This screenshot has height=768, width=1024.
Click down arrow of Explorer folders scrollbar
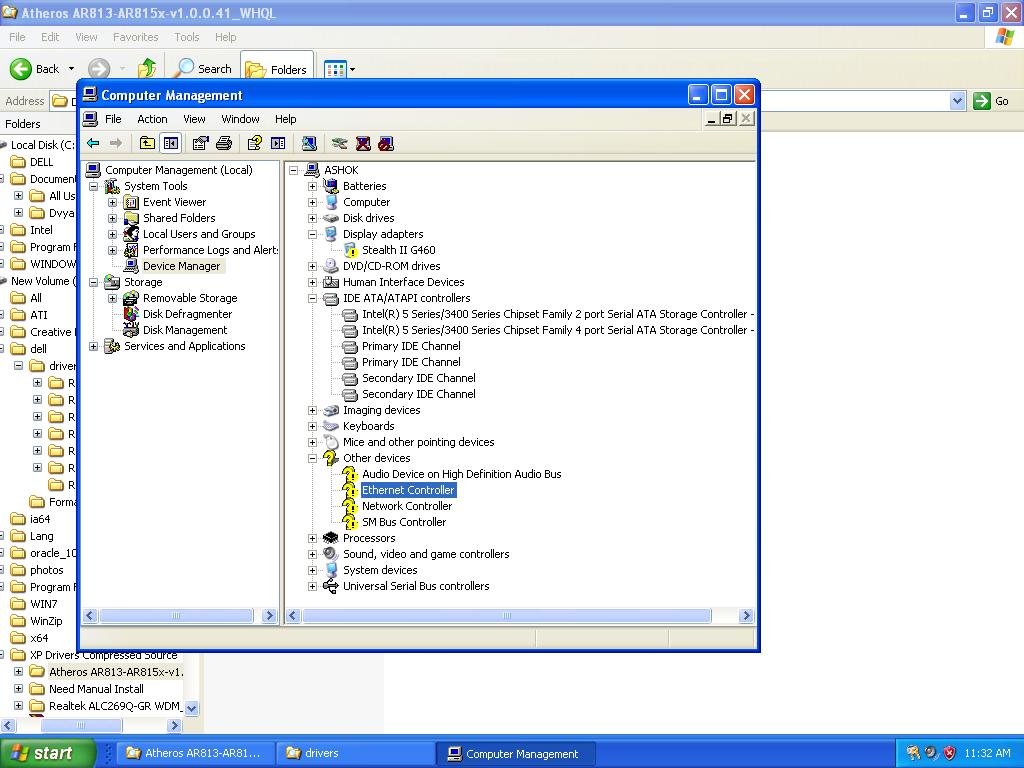pos(191,708)
